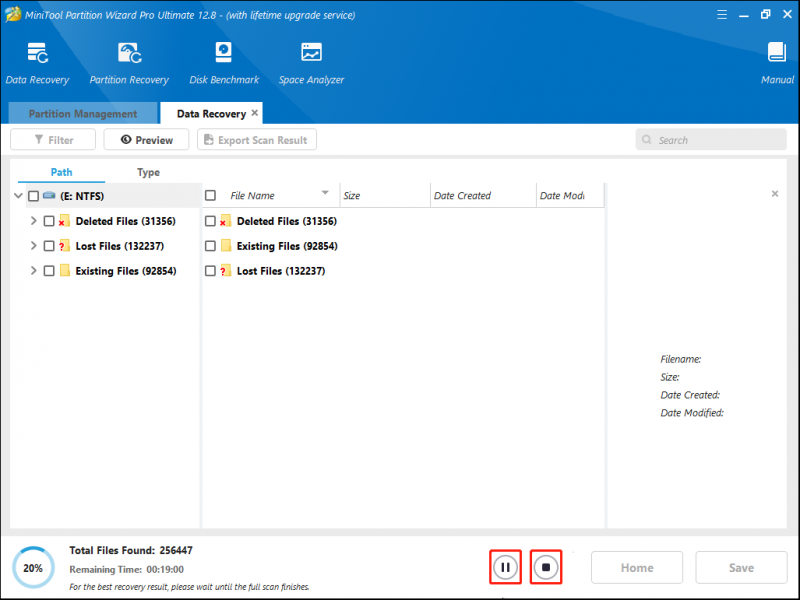The image size is (800, 600).
Task: Click 'Total Files Found: 256447' status text
Action: pos(131,551)
